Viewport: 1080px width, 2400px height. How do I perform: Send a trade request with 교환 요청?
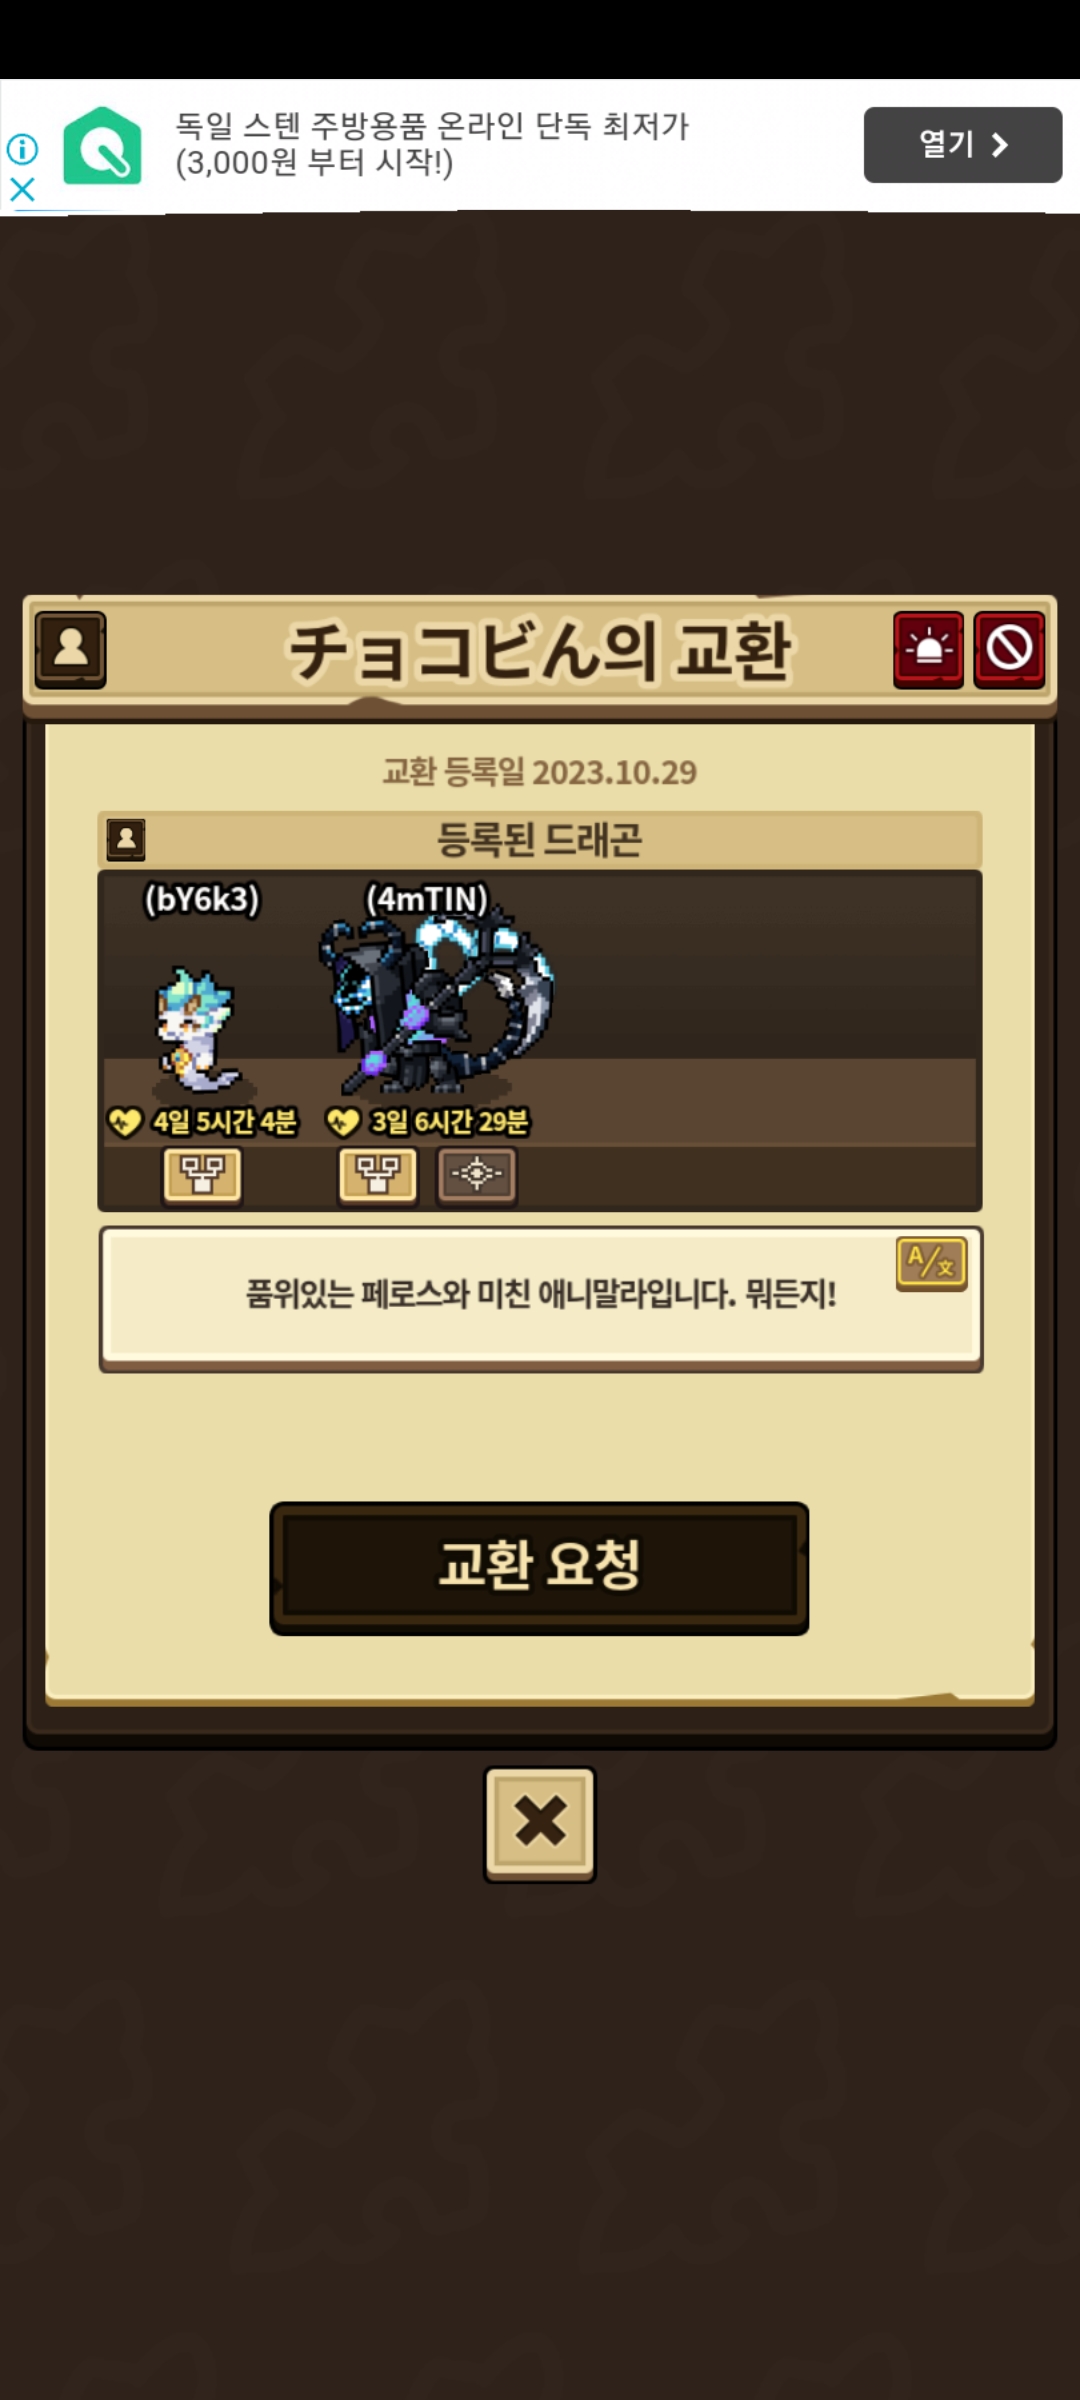539,1567
